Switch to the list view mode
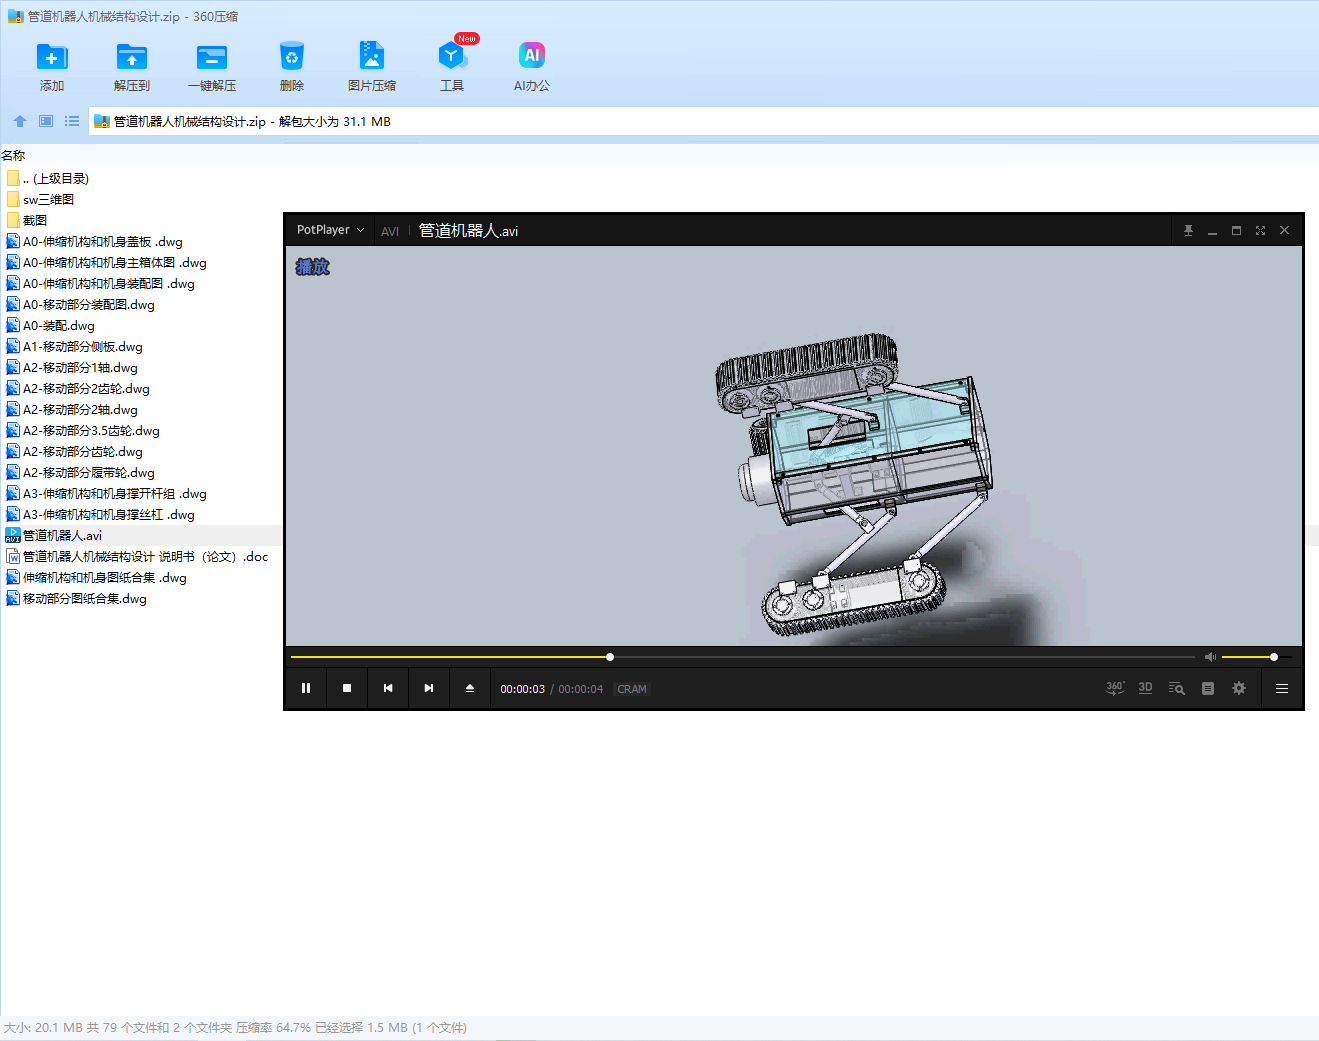The width and height of the screenshot is (1319, 1041). 72,121
